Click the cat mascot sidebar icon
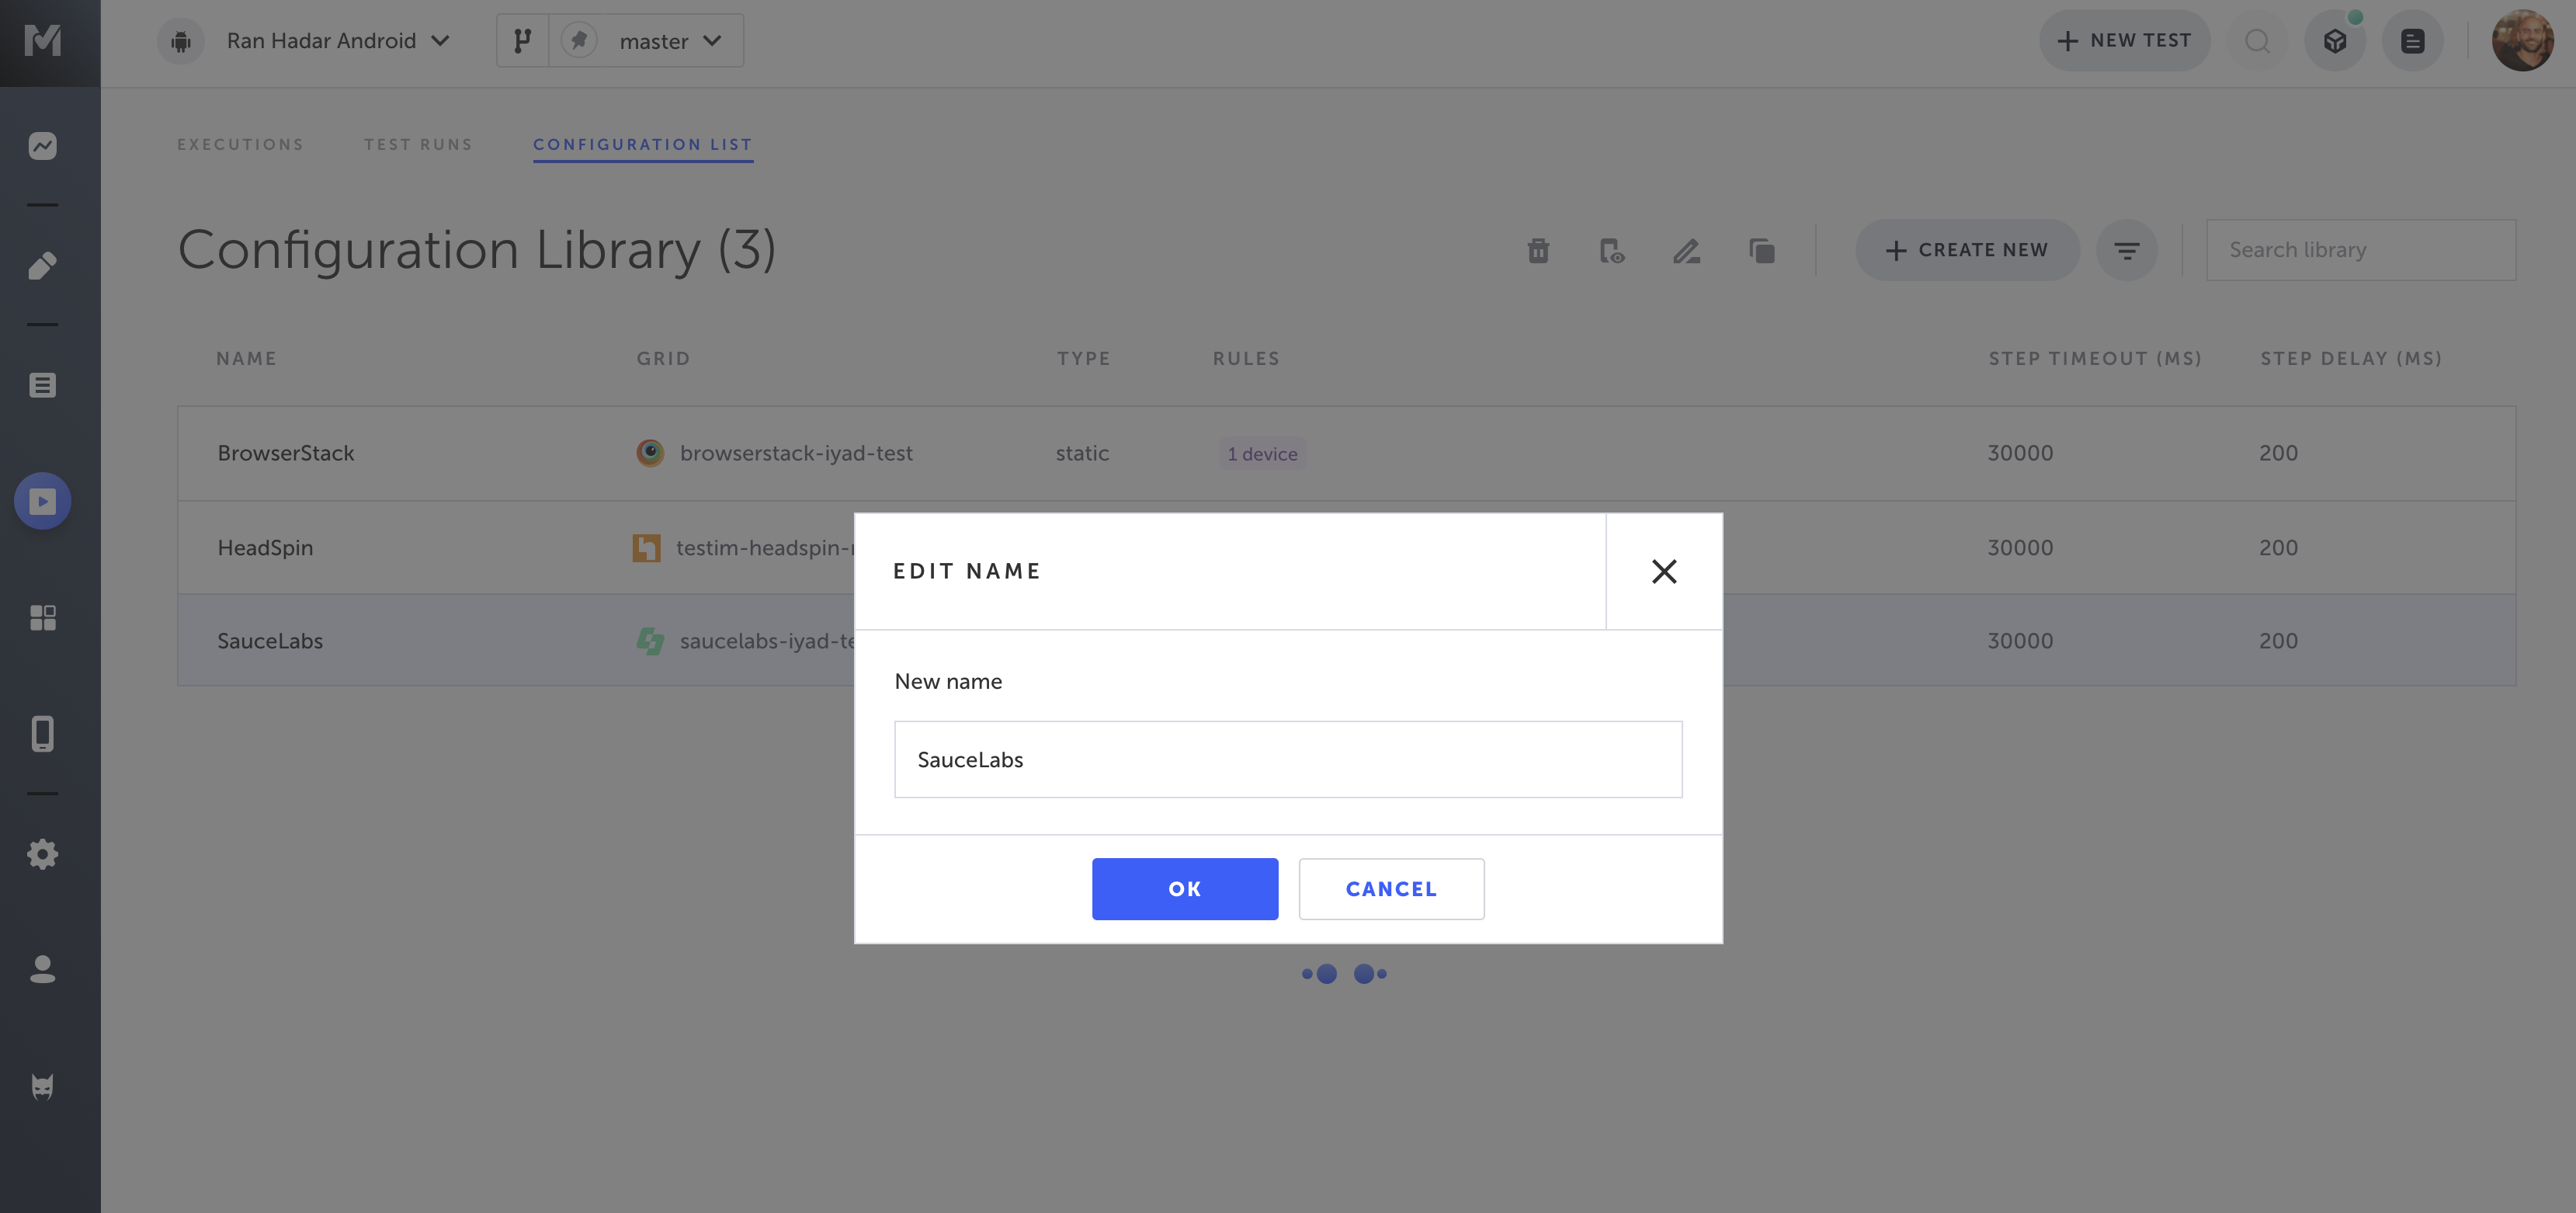The width and height of the screenshot is (2576, 1213). (x=43, y=1087)
